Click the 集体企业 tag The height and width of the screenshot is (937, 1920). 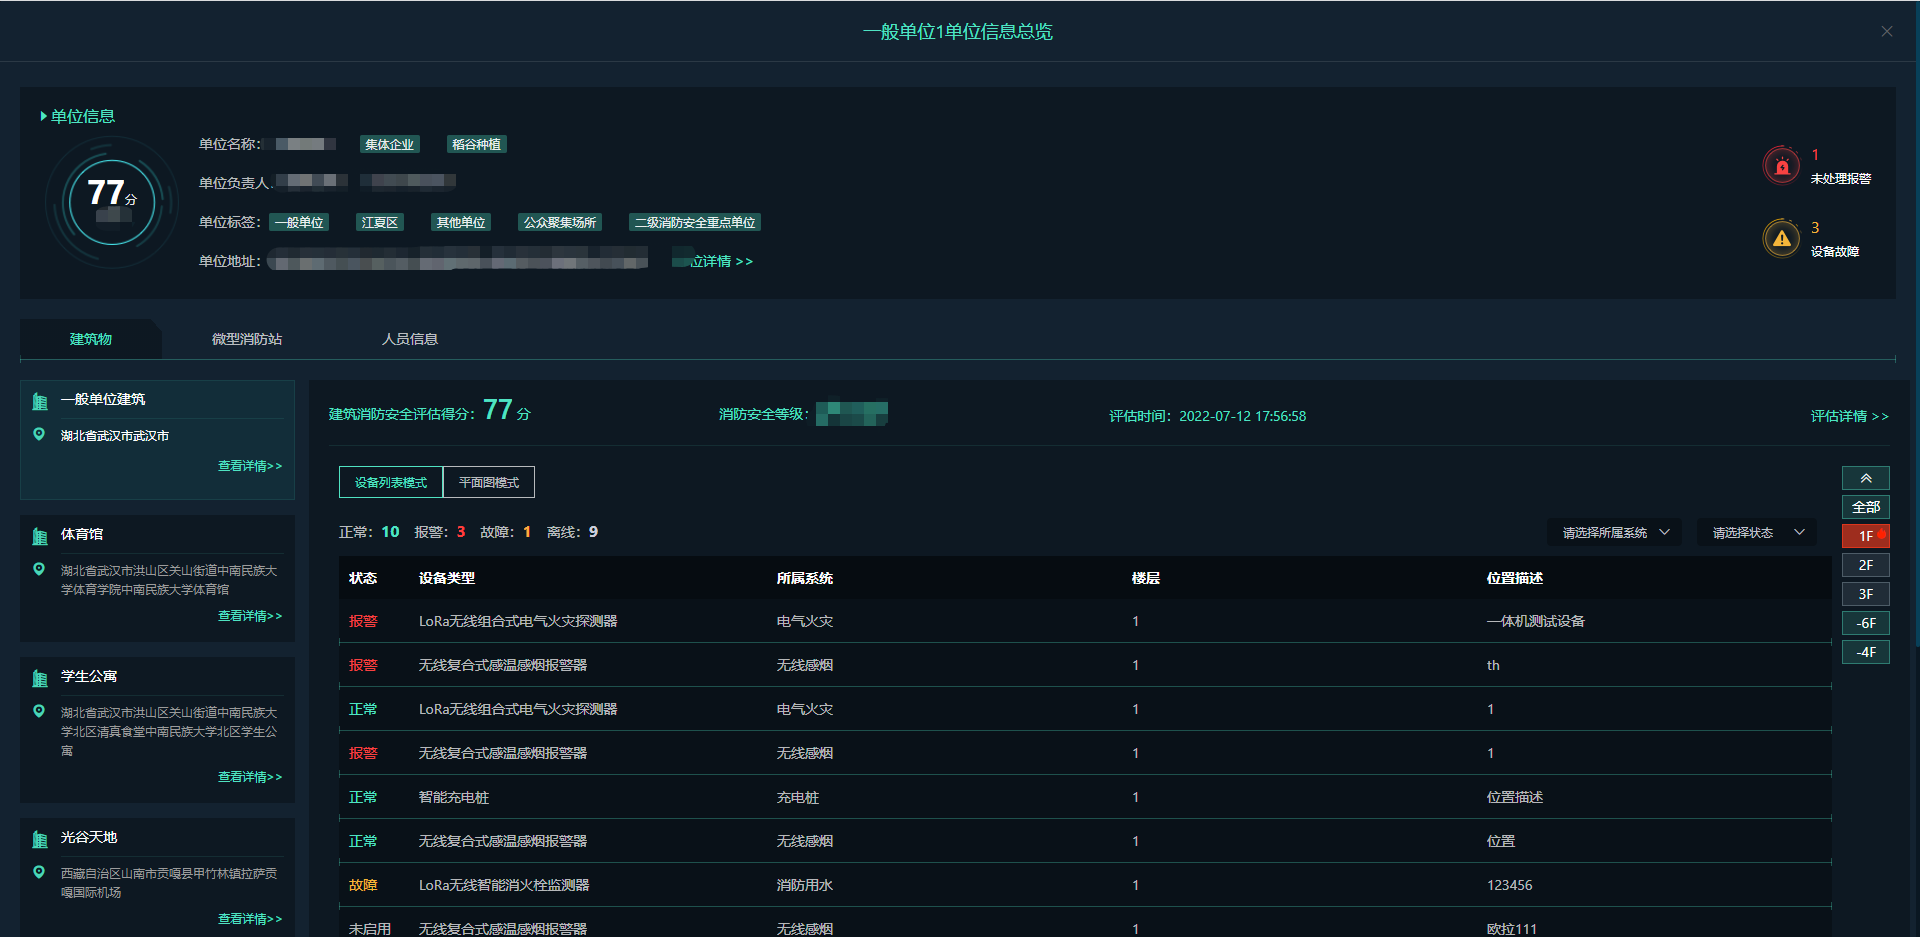pyautogui.click(x=389, y=144)
